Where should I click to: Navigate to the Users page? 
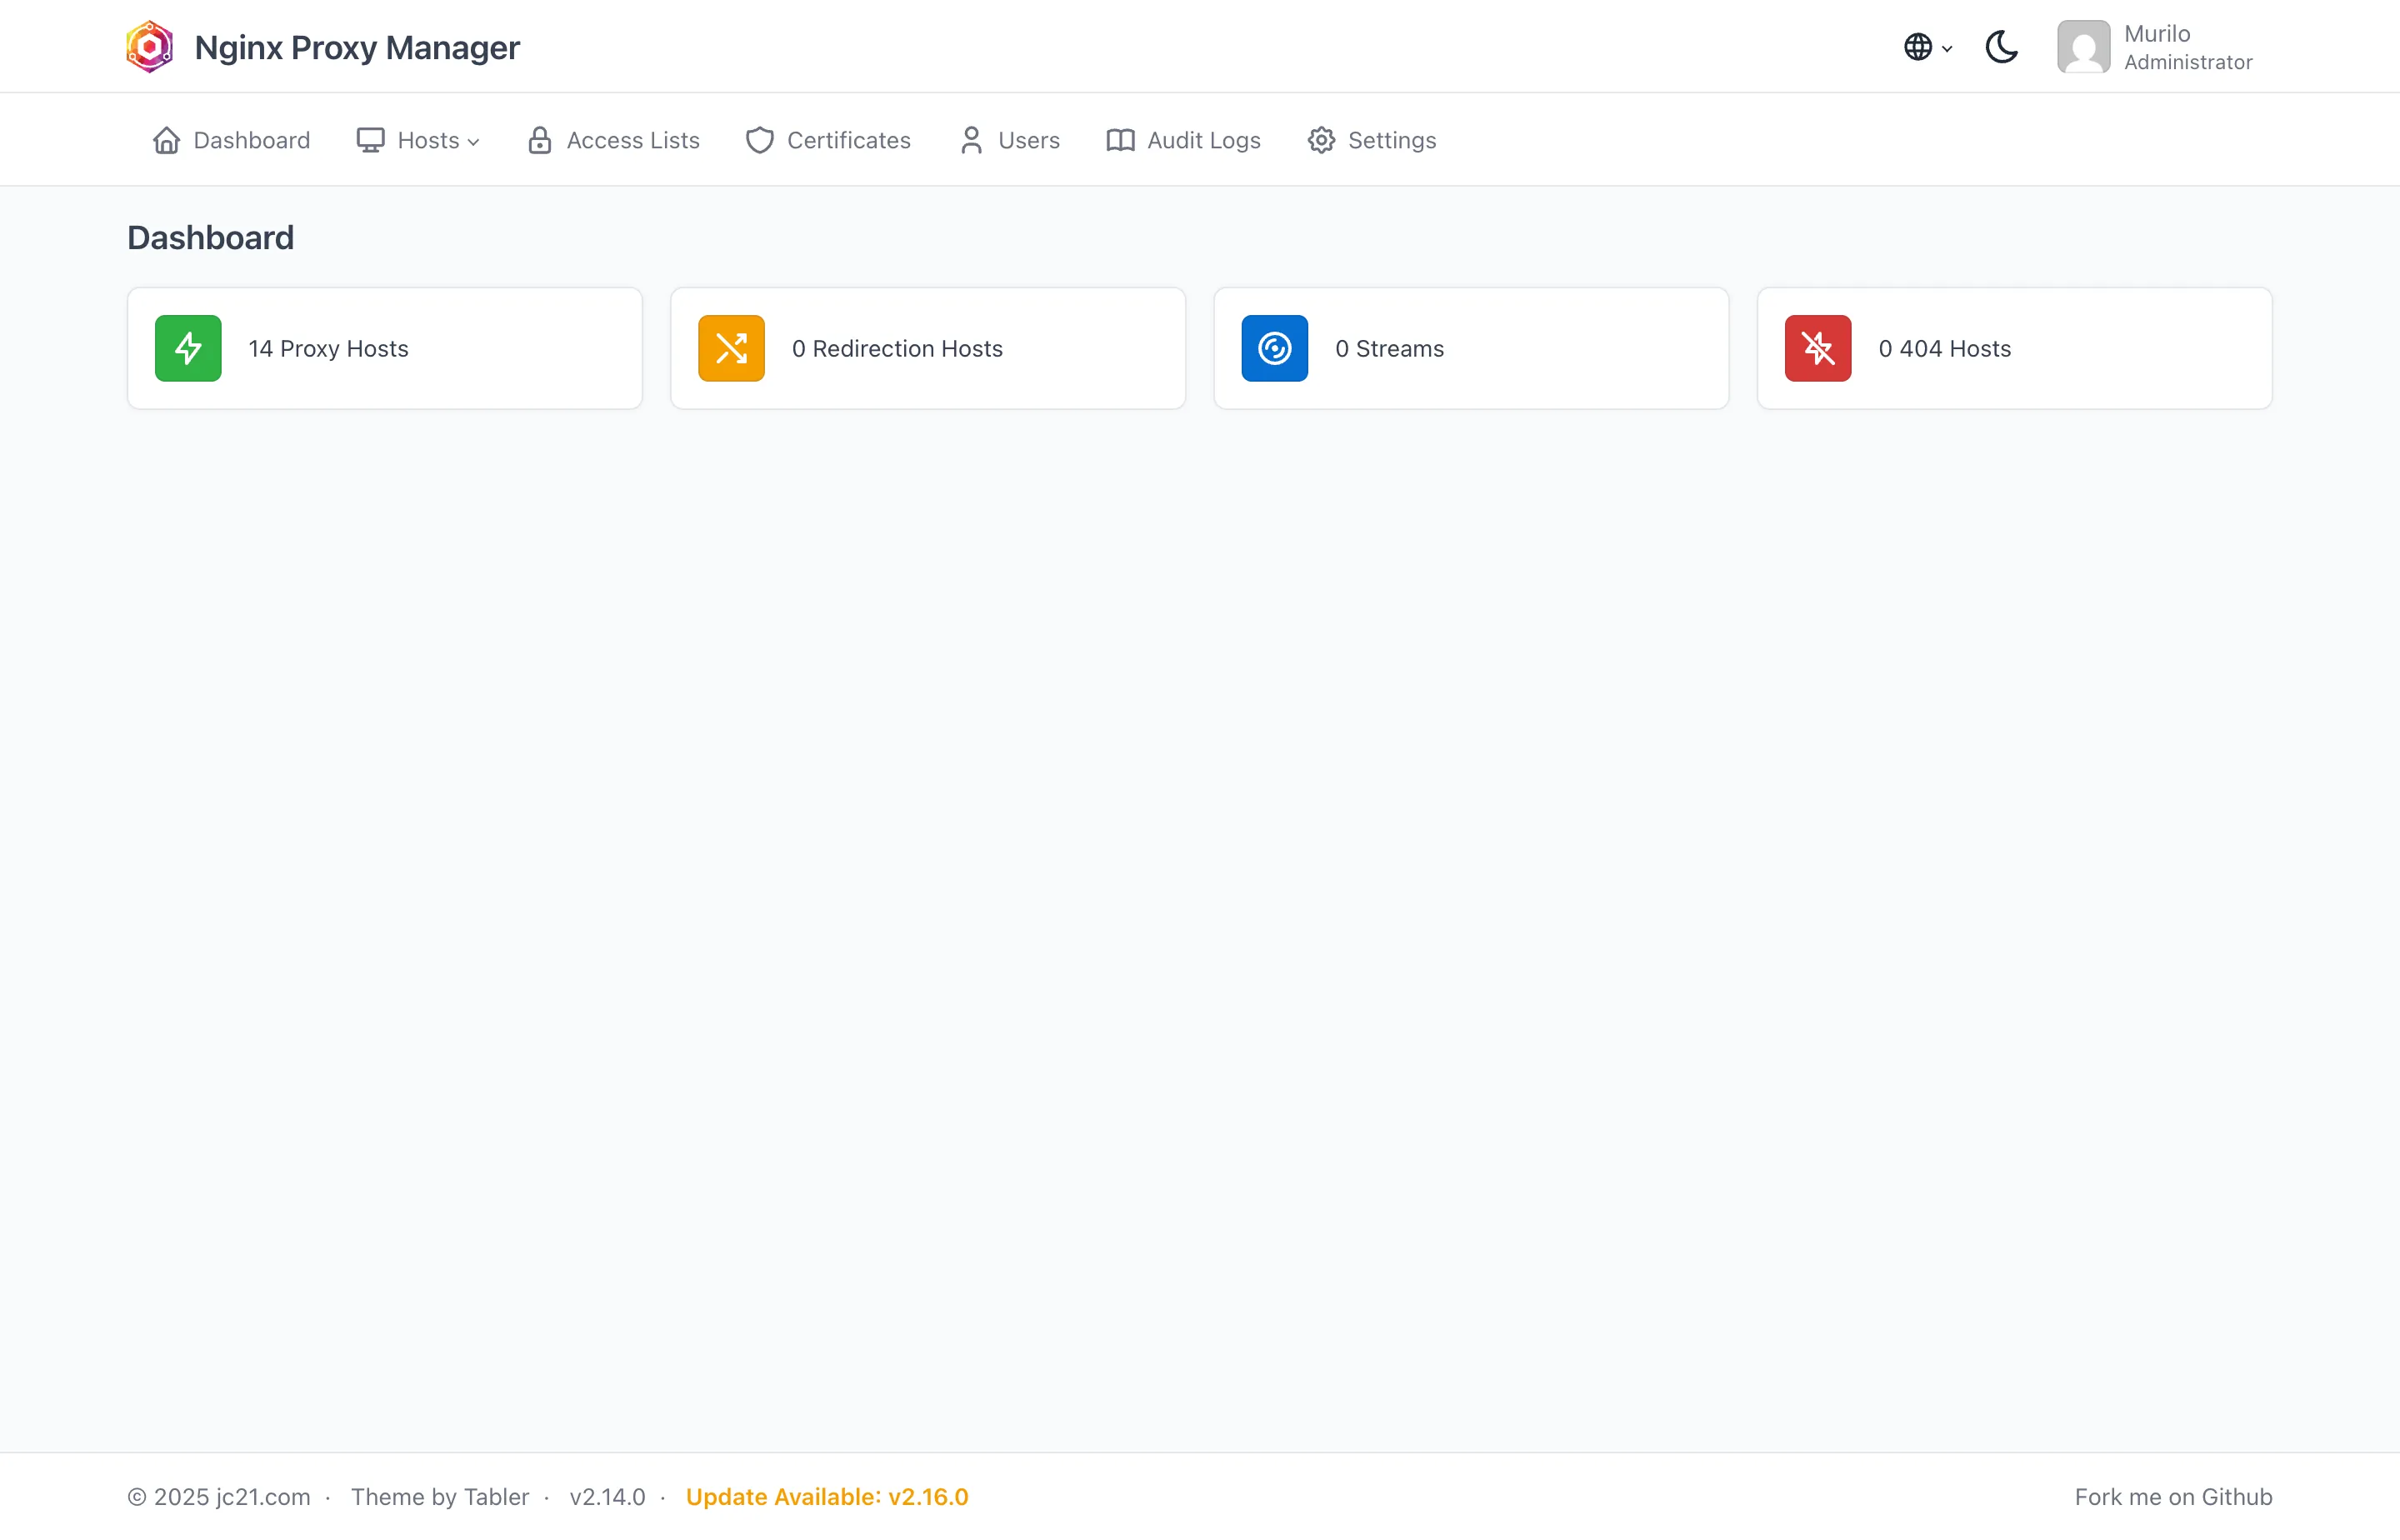pyautogui.click(x=1009, y=140)
